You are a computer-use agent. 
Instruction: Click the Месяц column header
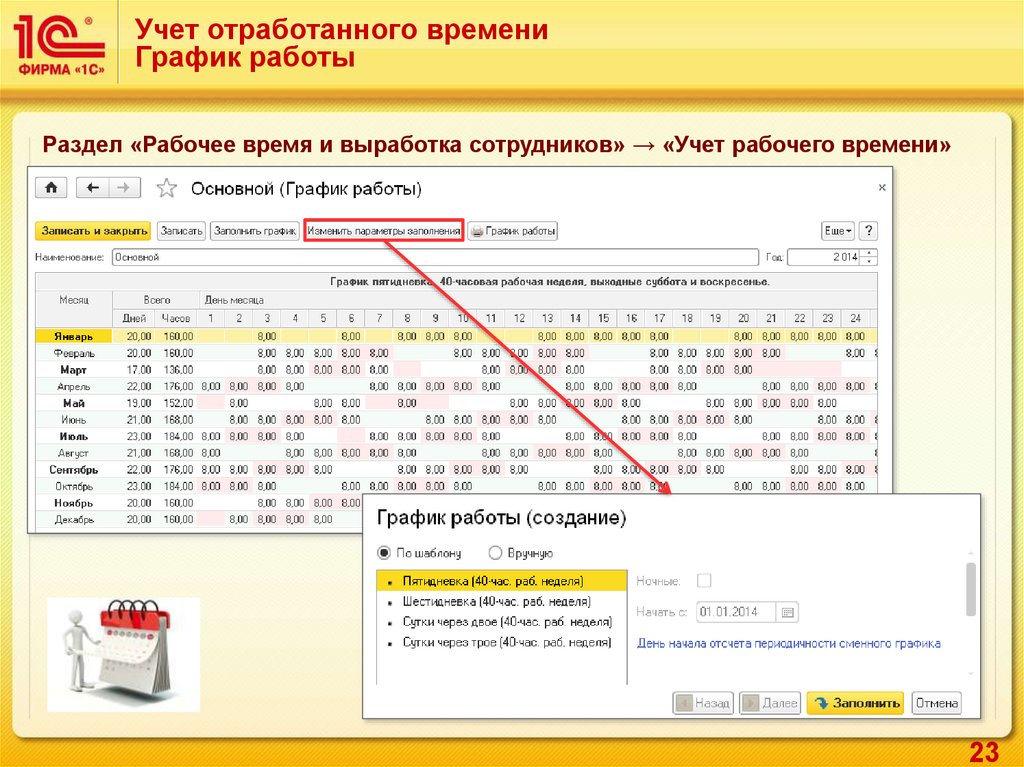[74, 300]
